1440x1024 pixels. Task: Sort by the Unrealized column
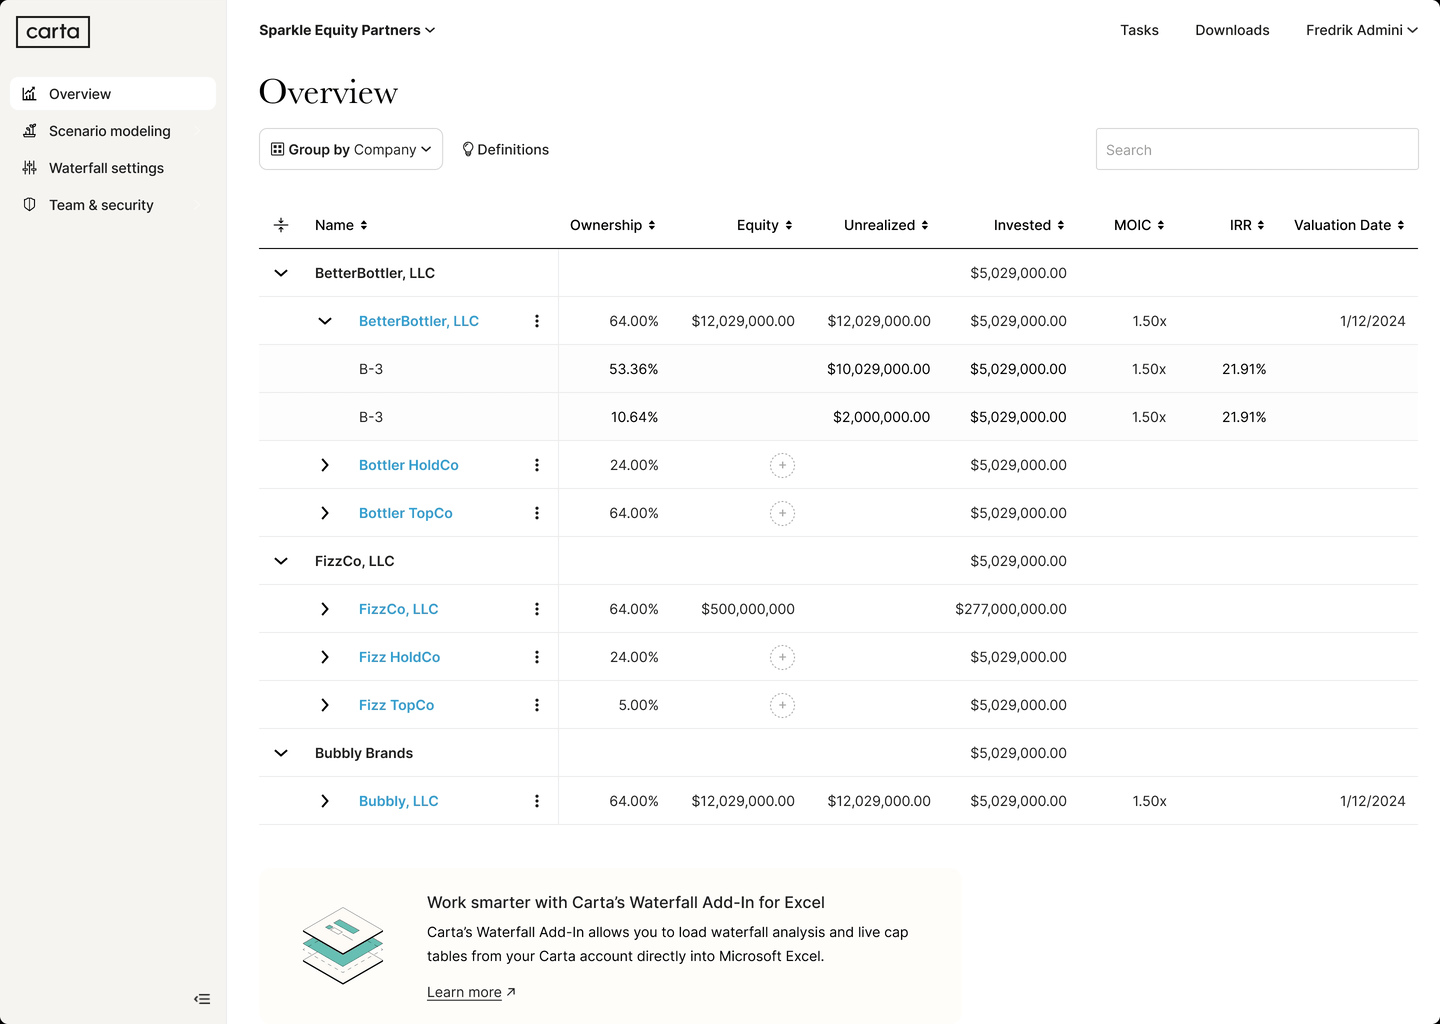click(886, 225)
